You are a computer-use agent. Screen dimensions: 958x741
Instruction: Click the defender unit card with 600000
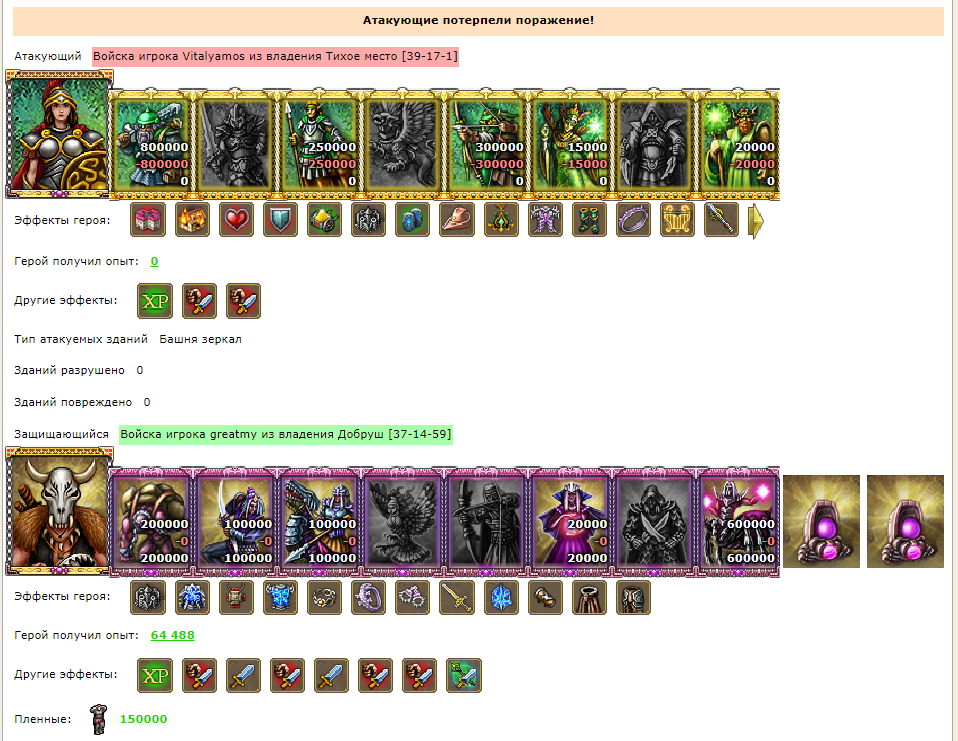pos(739,521)
